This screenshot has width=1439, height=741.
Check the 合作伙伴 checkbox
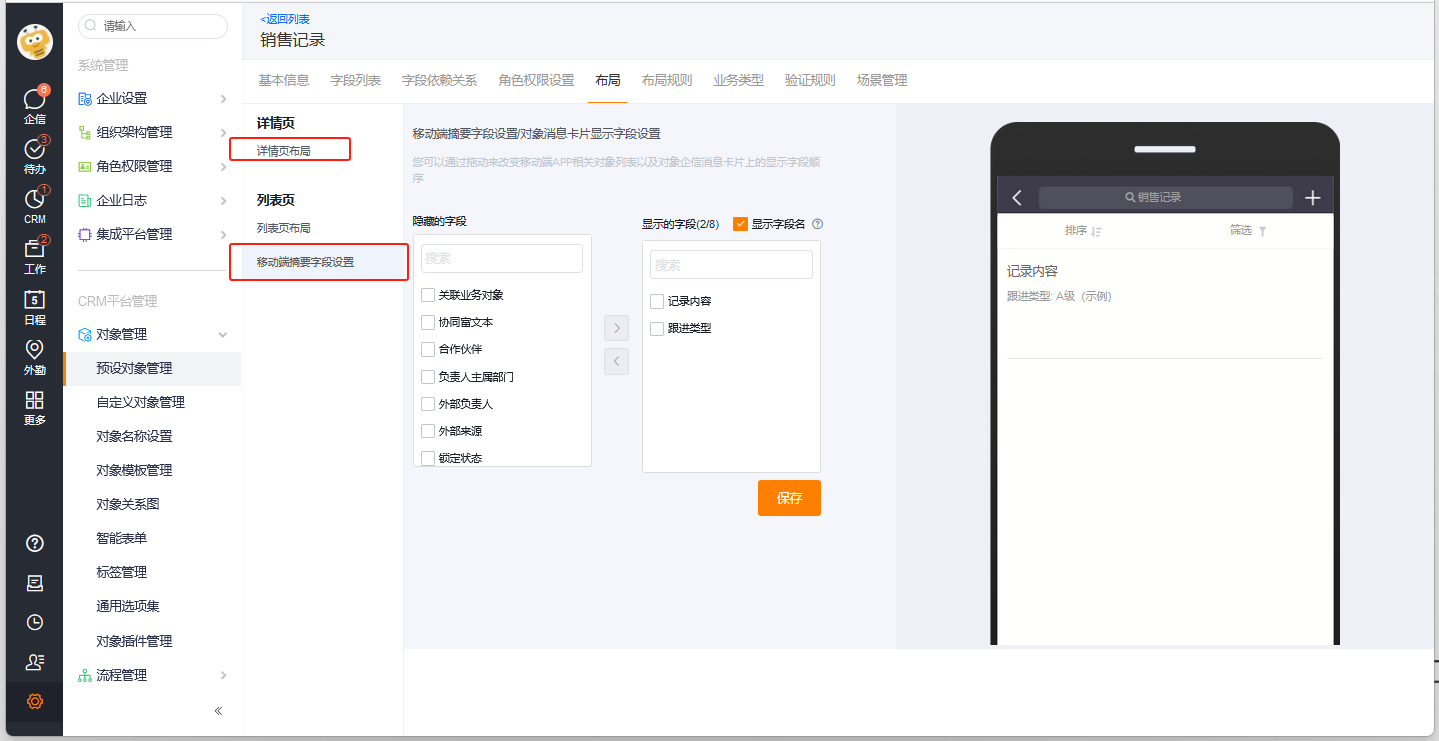pyautogui.click(x=428, y=350)
